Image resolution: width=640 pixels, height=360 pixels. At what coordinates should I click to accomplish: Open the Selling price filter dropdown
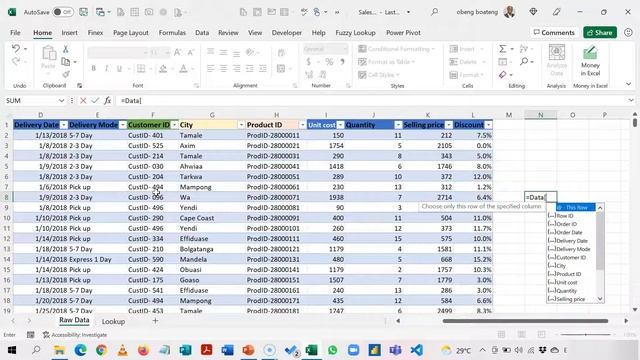pos(449,125)
